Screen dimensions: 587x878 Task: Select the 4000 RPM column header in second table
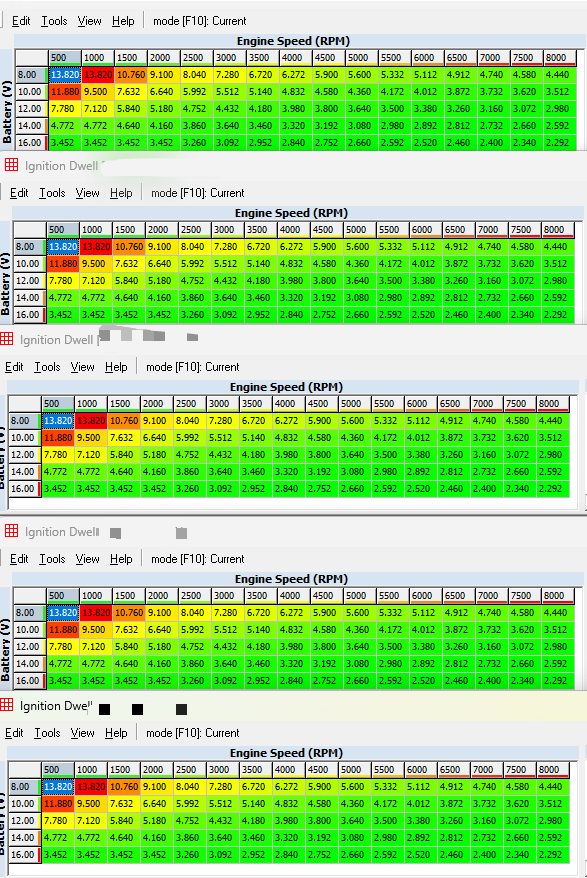[294, 230]
